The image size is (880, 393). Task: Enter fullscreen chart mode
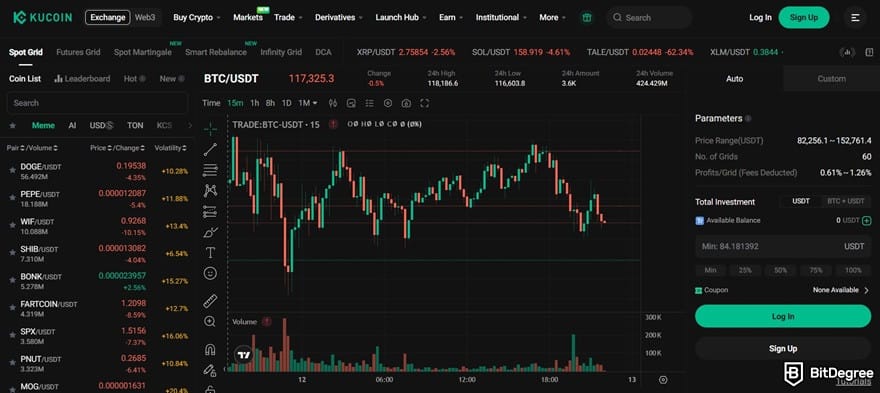(x=425, y=103)
